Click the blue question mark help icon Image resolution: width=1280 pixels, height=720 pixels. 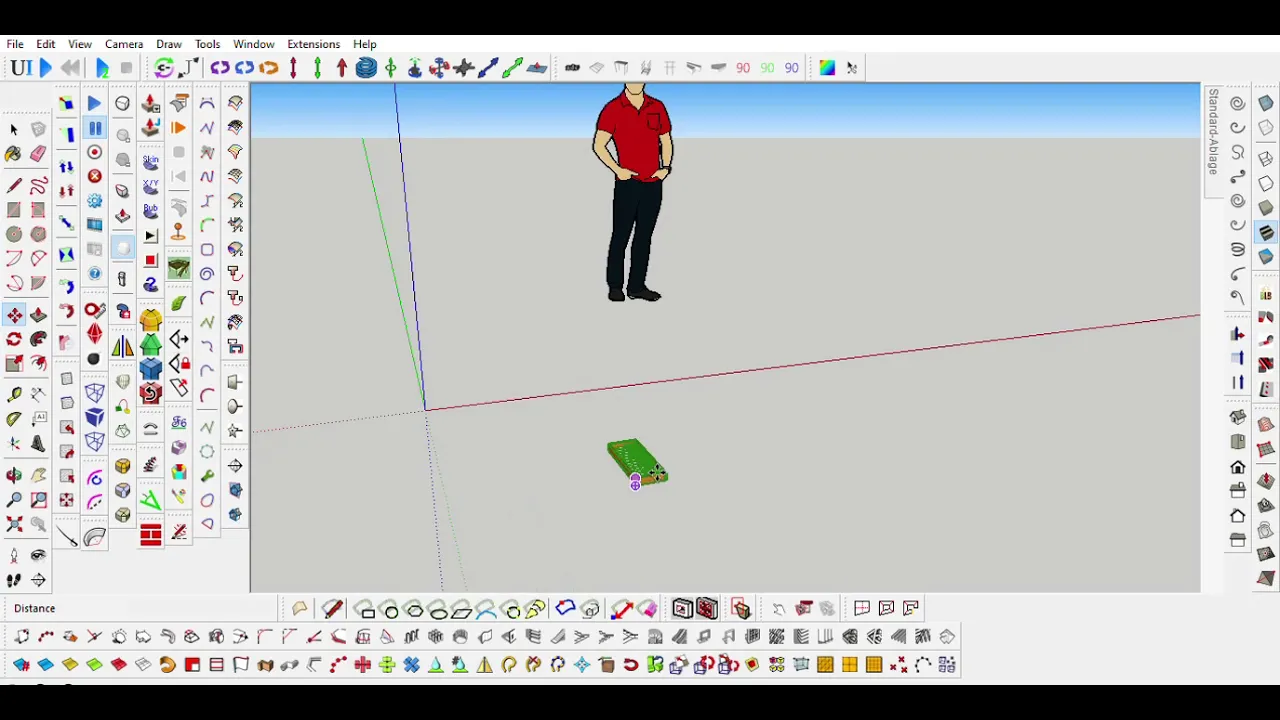pyautogui.click(x=94, y=273)
